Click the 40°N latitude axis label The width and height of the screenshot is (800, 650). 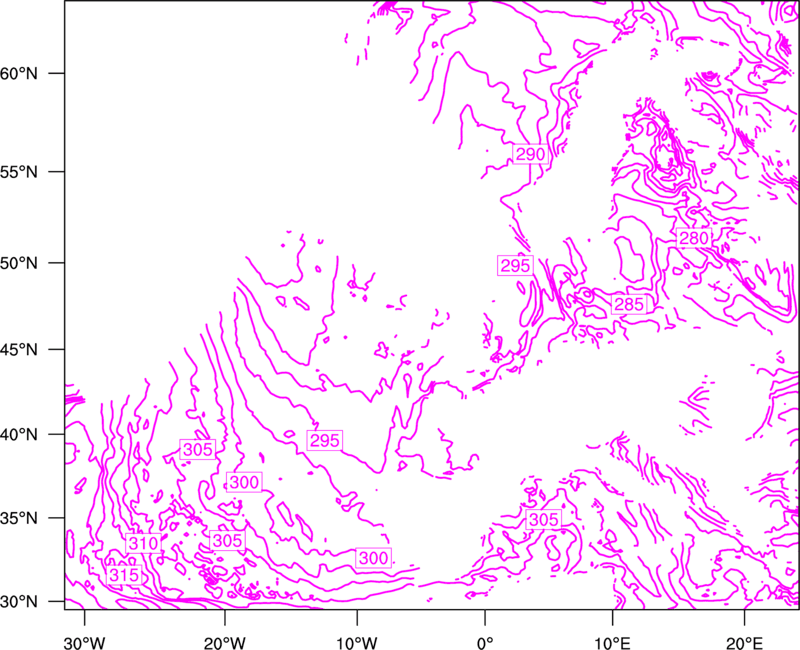point(19,435)
